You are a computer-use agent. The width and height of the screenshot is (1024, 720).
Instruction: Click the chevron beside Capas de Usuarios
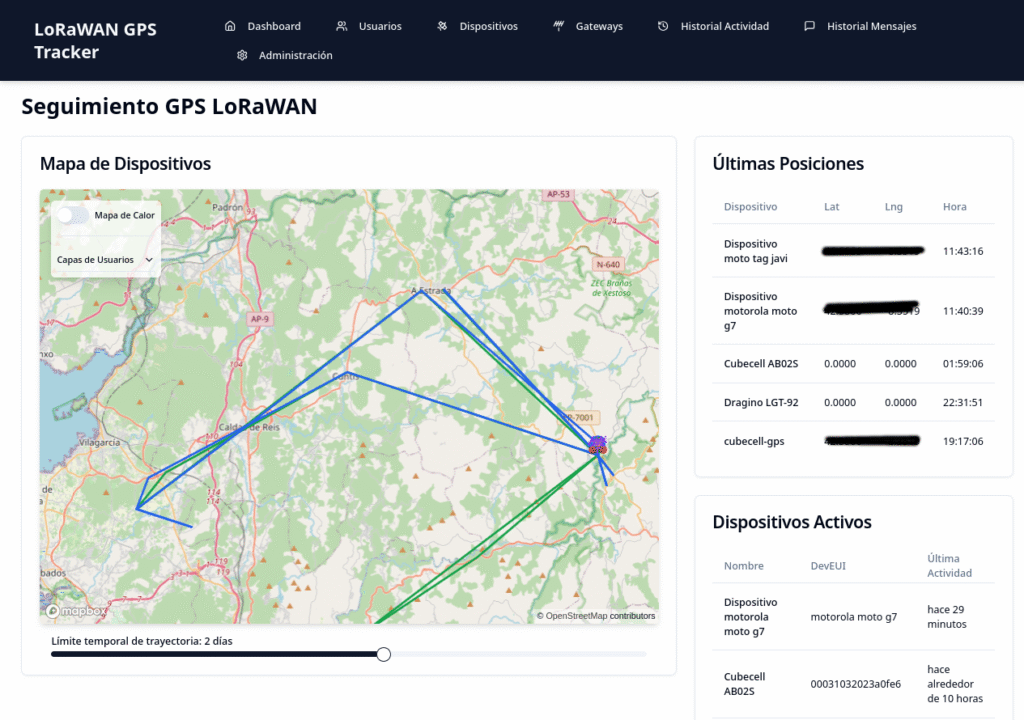149,260
